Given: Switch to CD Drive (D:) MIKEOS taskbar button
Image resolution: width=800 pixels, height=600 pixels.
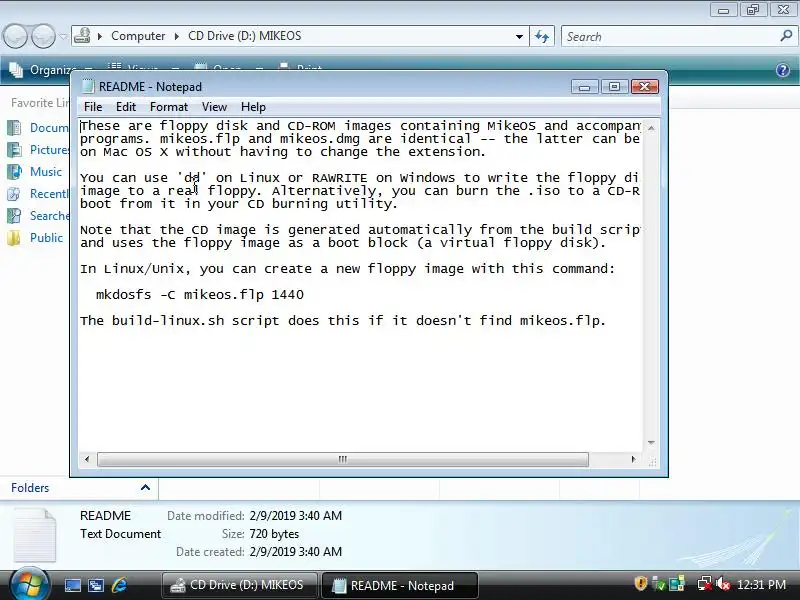Looking at the screenshot, I should pos(239,585).
